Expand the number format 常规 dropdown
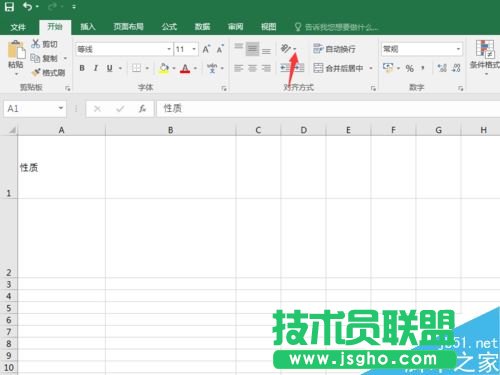This screenshot has height=375, width=500. click(x=458, y=49)
